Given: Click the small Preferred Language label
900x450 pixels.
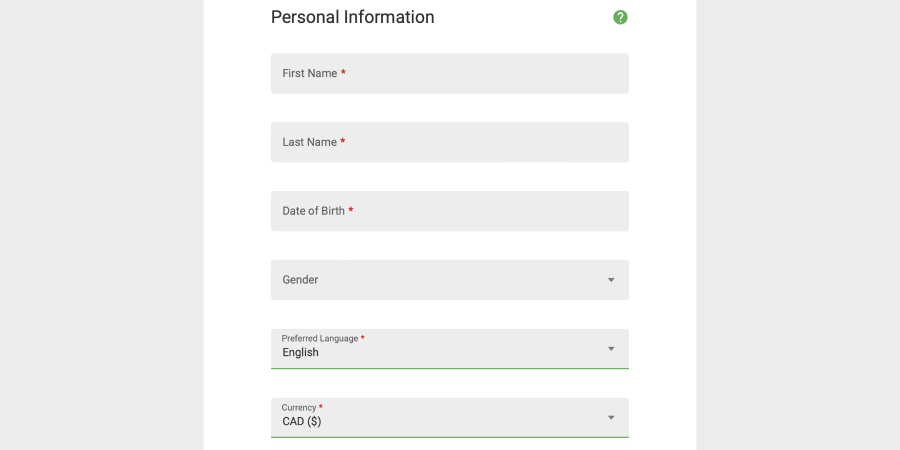Looking at the screenshot, I should point(320,339).
